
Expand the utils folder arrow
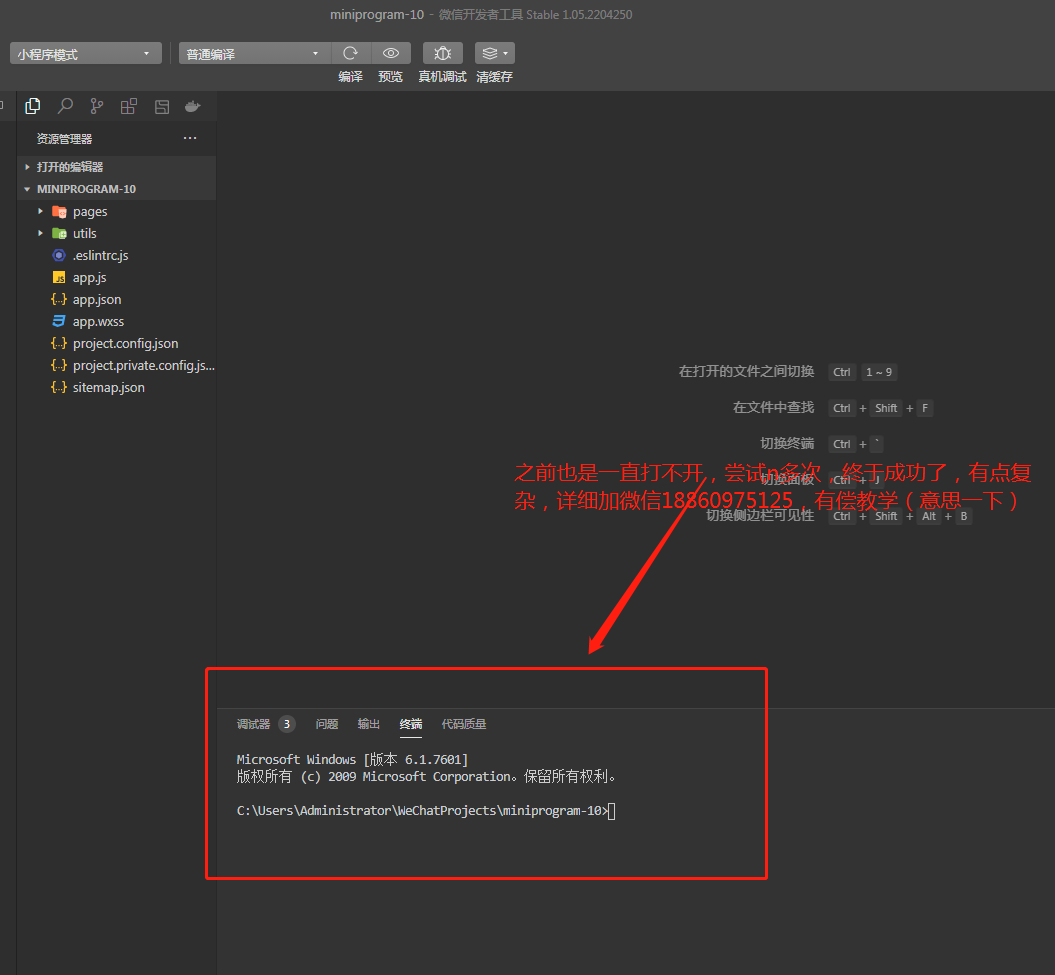(40, 233)
